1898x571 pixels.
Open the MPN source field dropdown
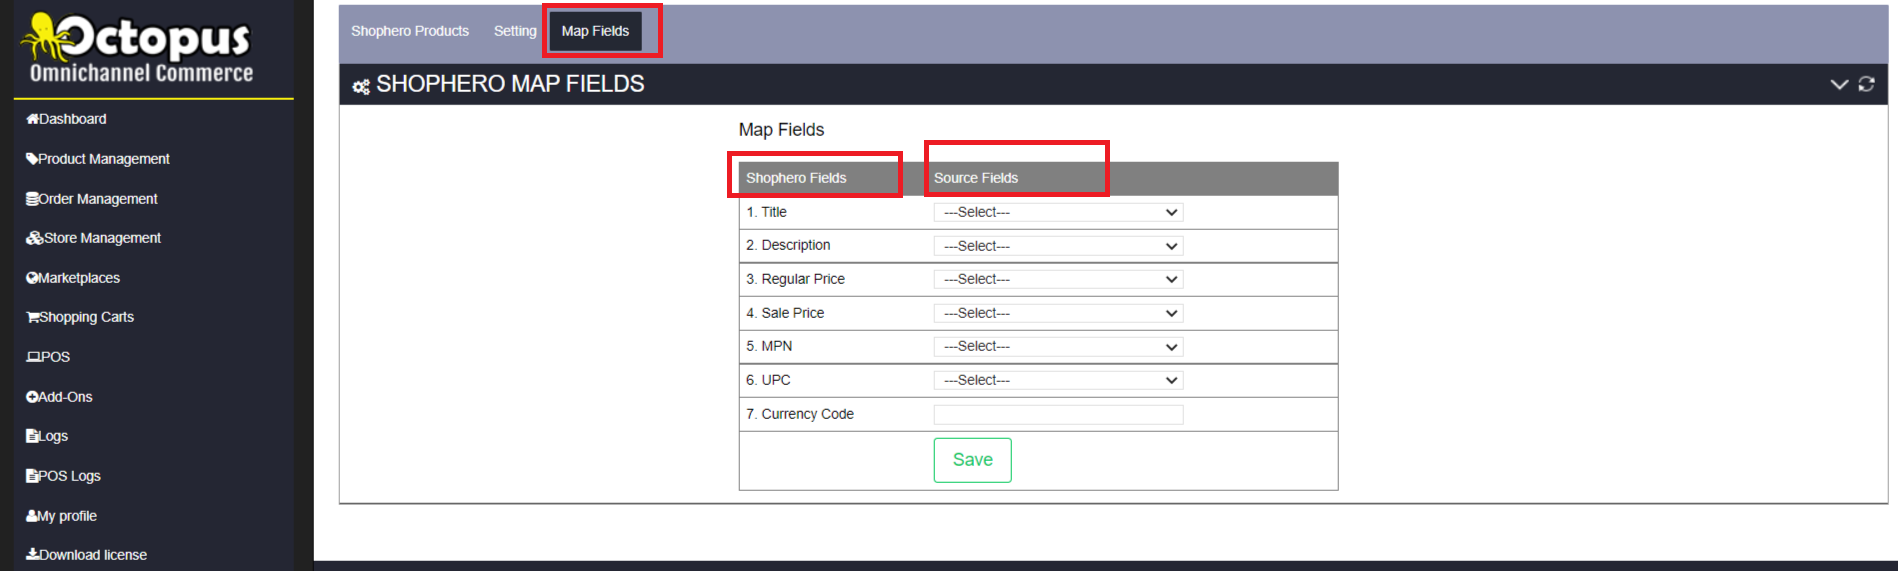click(1058, 346)
